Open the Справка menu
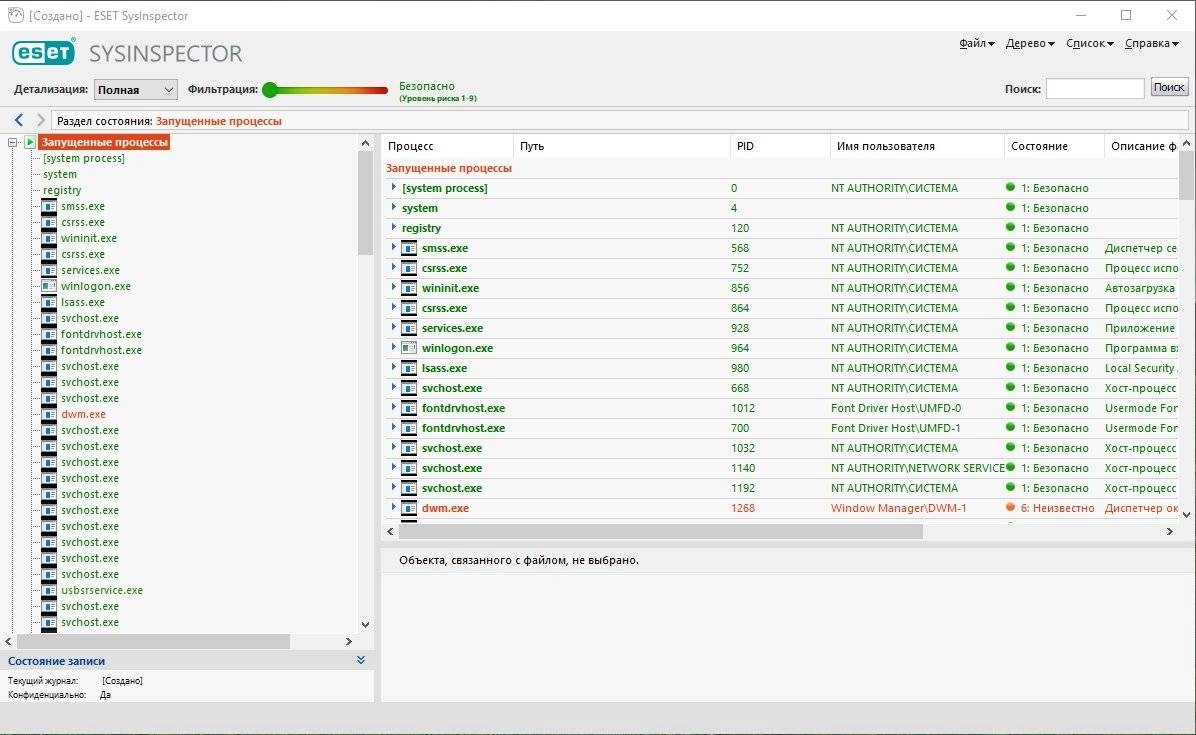This screenshot has height=735, width=1196. [x=1152, y=43]
